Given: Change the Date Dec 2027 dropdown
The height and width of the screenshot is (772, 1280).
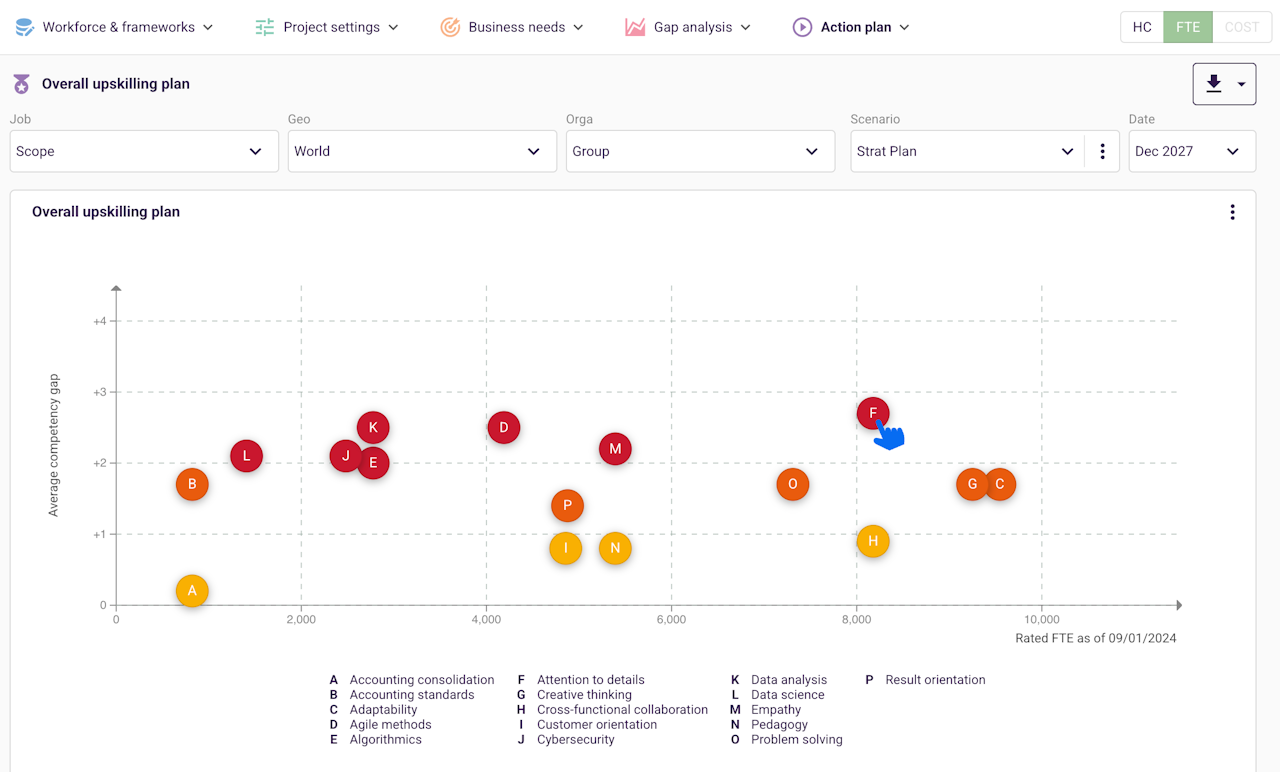Looking at the screenshot, I should 1192,152.
